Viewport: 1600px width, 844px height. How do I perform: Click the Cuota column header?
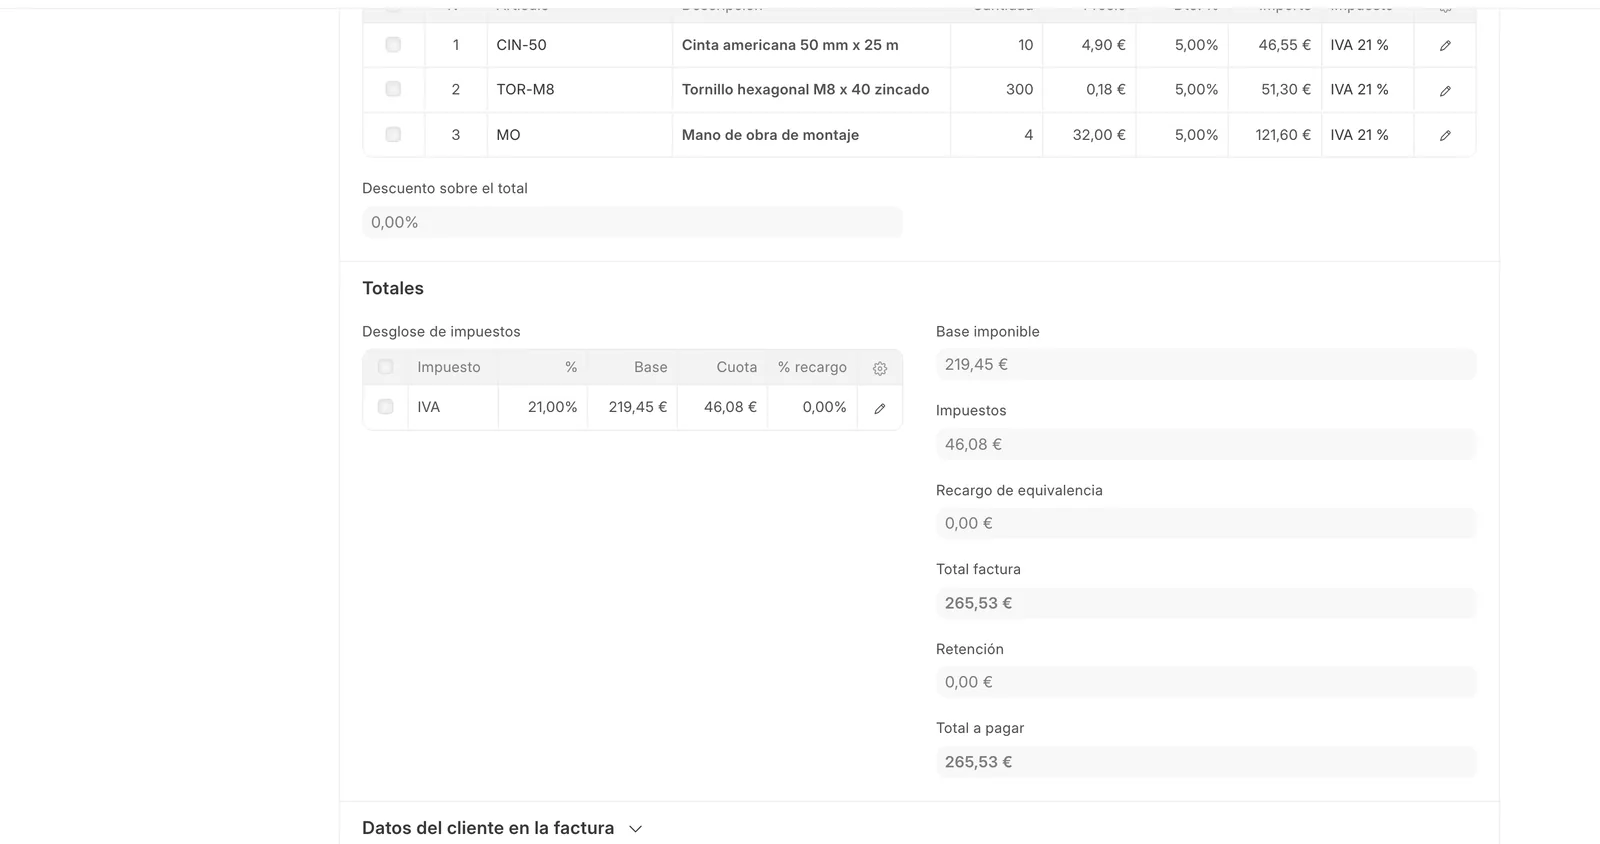click(x=737, y=367)
